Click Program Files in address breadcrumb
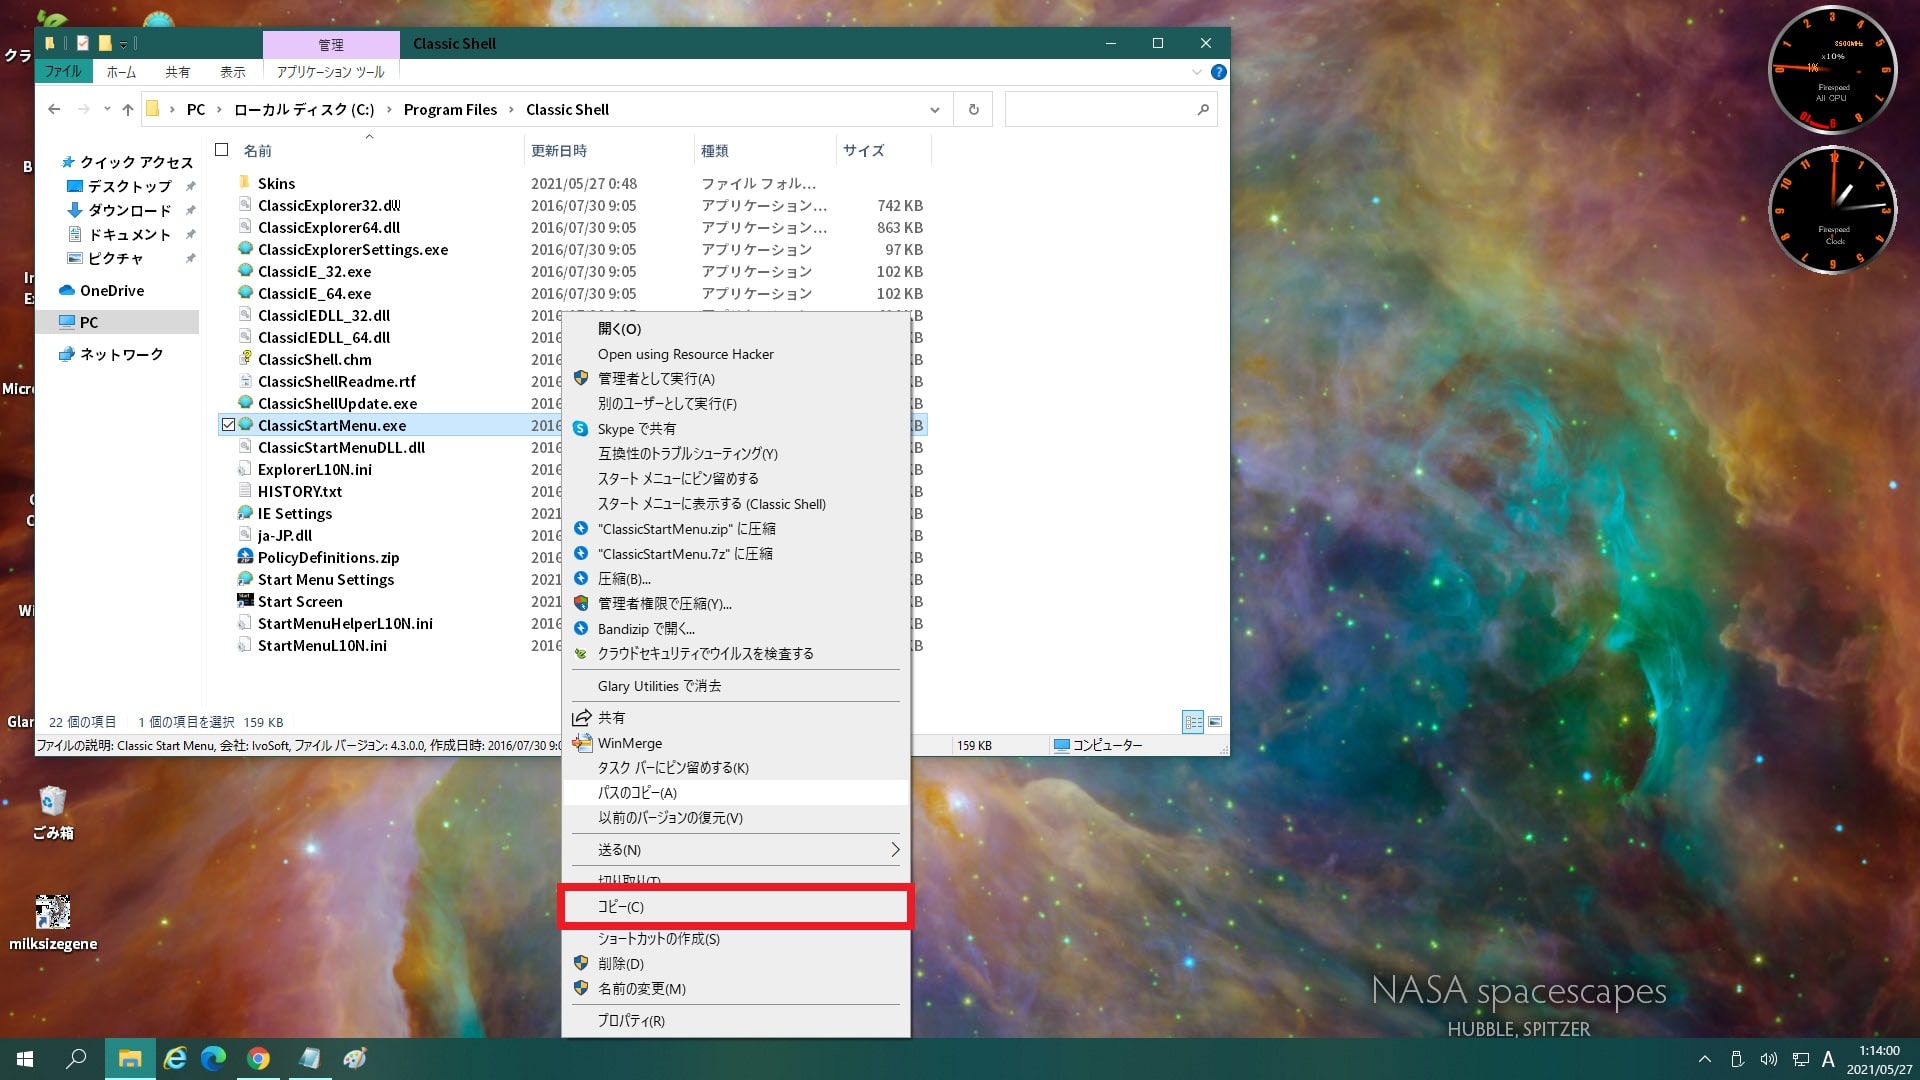The height and width of the screenshot is (1080, 1920). point(450,110)
